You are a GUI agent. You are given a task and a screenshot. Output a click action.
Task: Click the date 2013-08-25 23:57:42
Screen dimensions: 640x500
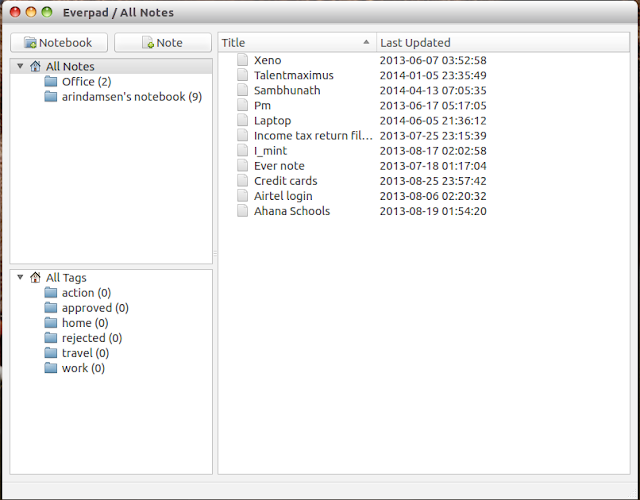[x=433, y=181]
